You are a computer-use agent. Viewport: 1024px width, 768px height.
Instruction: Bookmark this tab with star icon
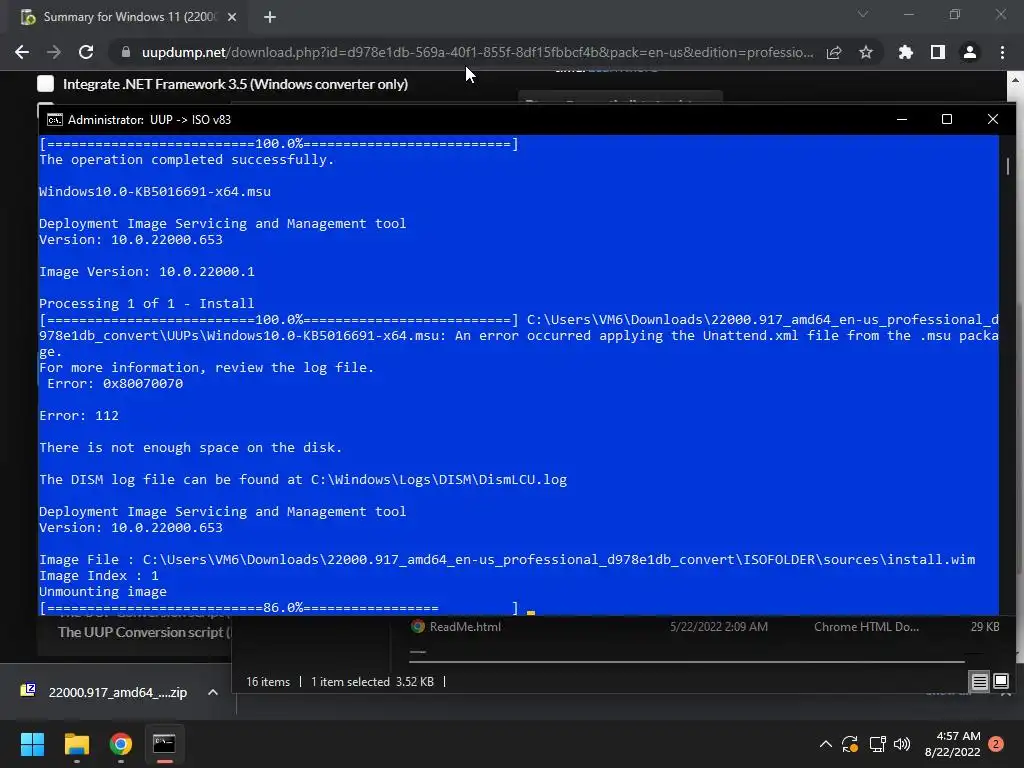tap(866, 52)
